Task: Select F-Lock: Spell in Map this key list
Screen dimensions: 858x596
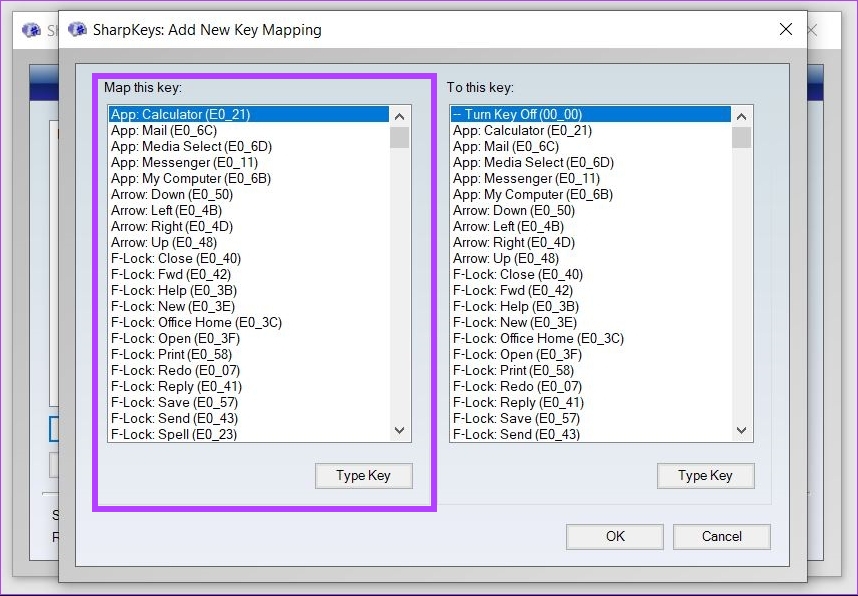Action: 249,434
